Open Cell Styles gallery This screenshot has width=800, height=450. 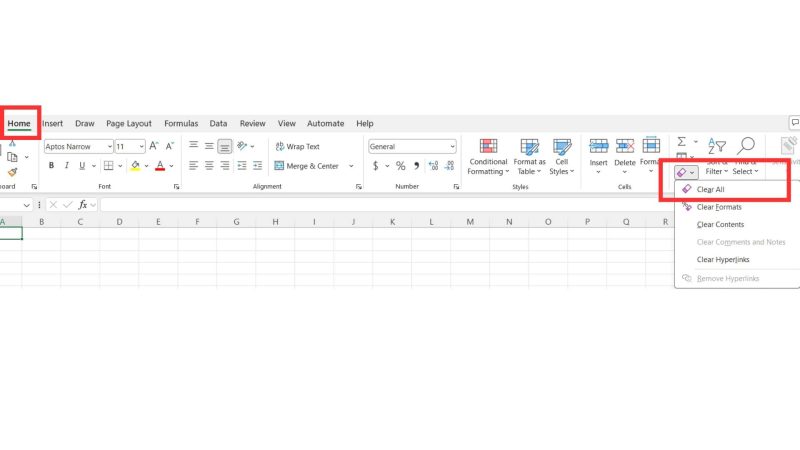point(562,157)
